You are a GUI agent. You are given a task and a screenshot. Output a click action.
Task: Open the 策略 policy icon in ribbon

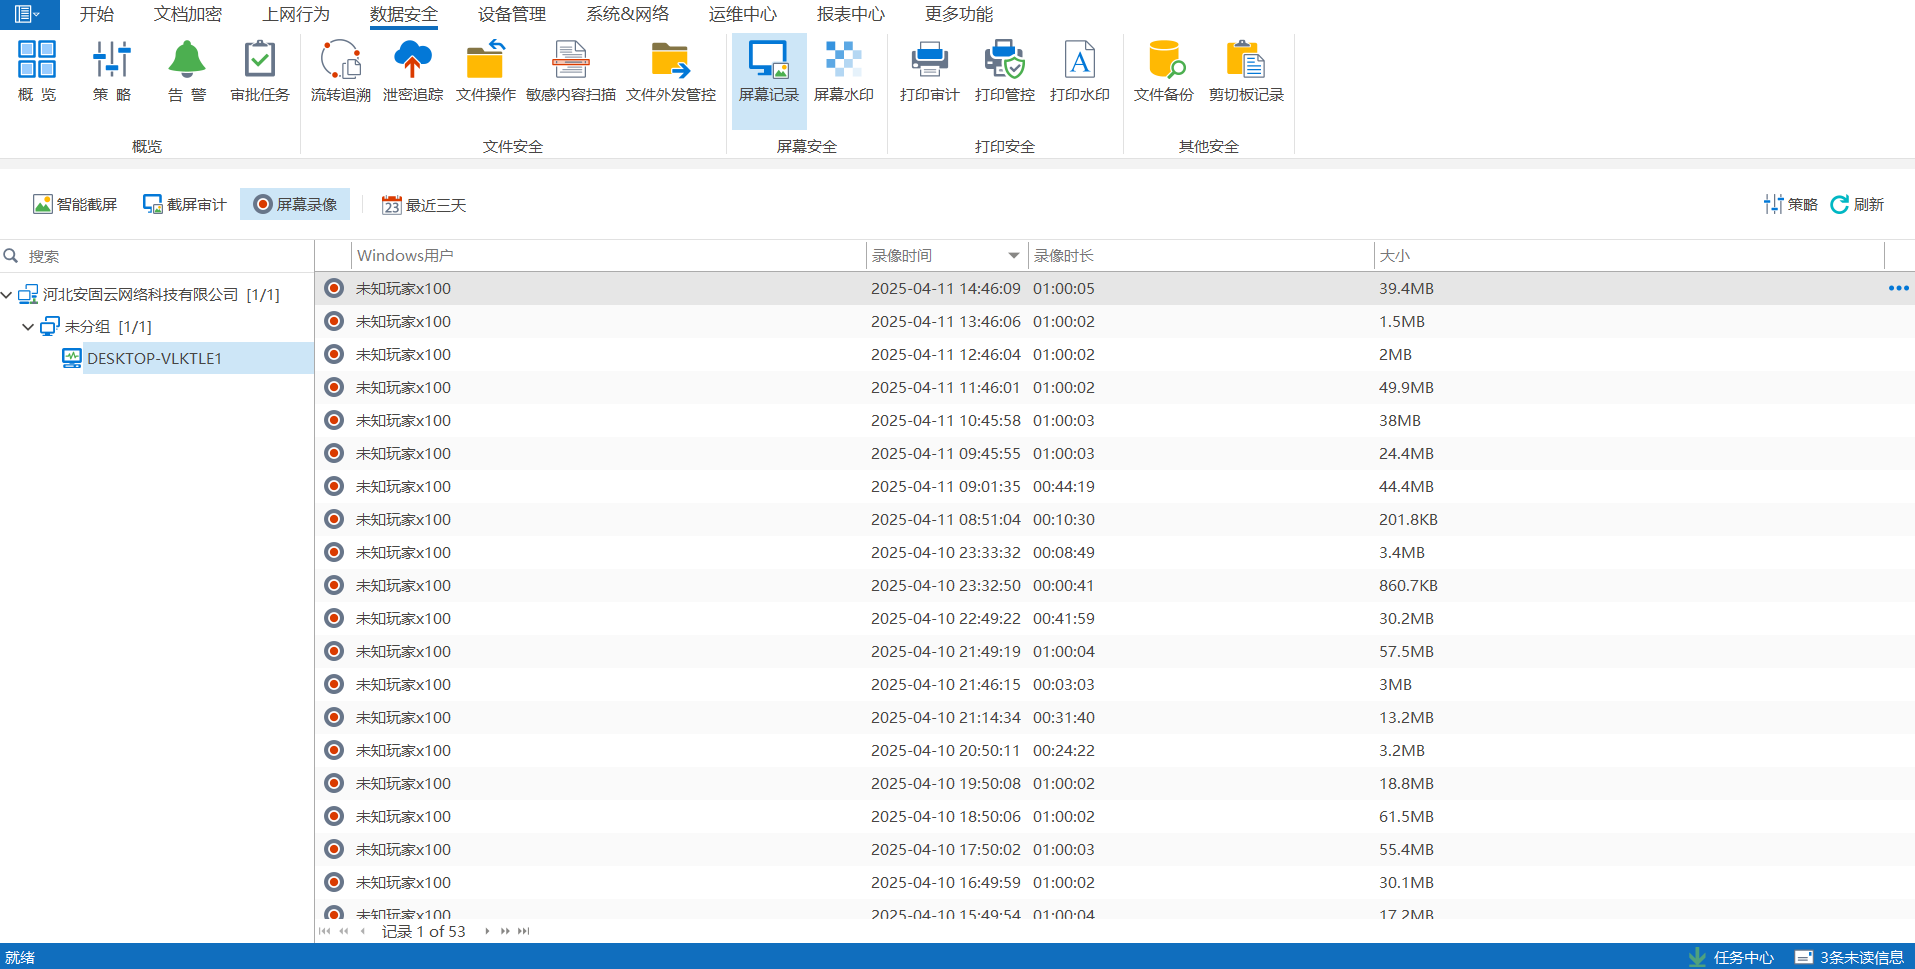112,71
